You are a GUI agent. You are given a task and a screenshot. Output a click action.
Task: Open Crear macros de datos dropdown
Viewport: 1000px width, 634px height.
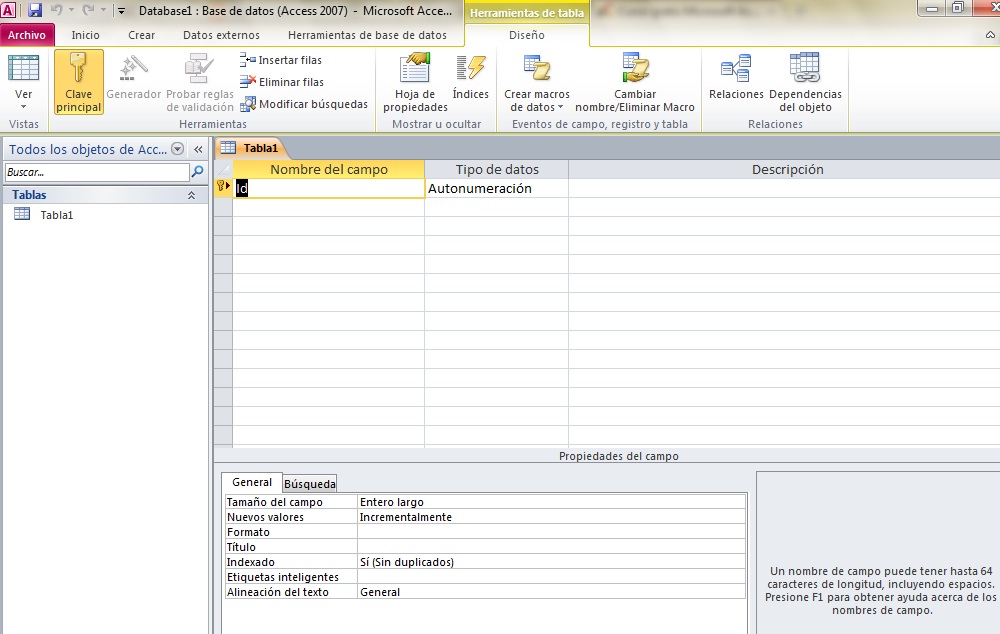pos(537,83)
